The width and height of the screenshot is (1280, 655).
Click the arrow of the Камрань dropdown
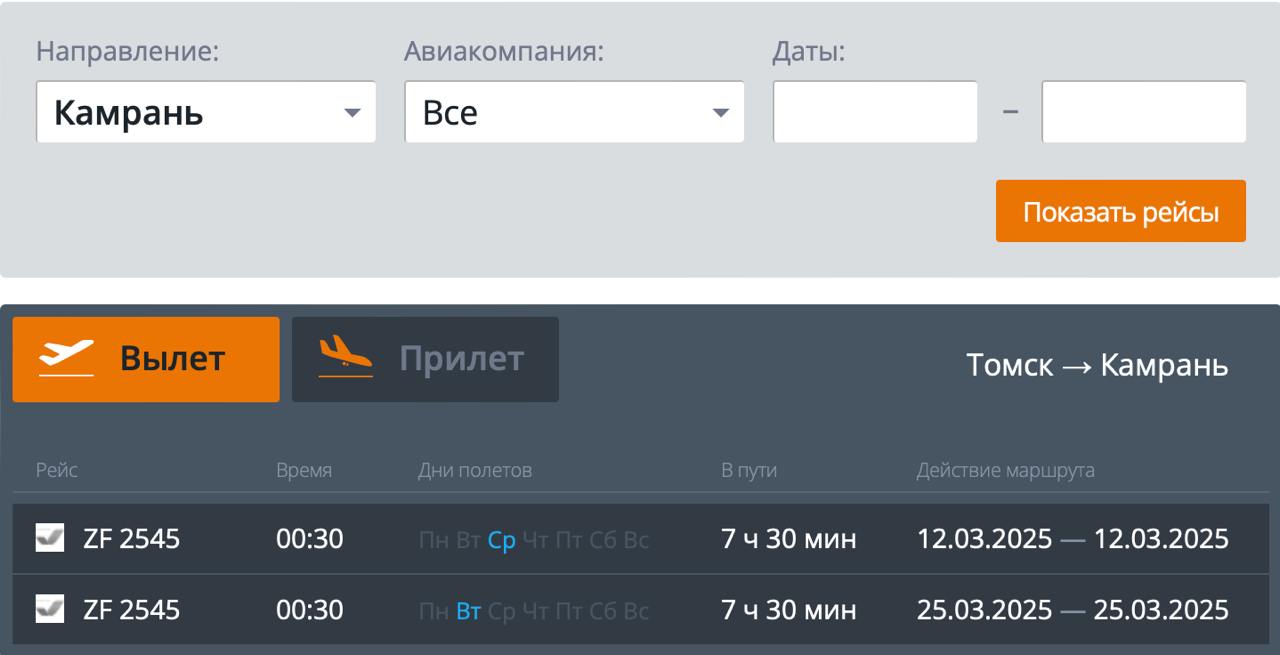(x=351, y=113)
